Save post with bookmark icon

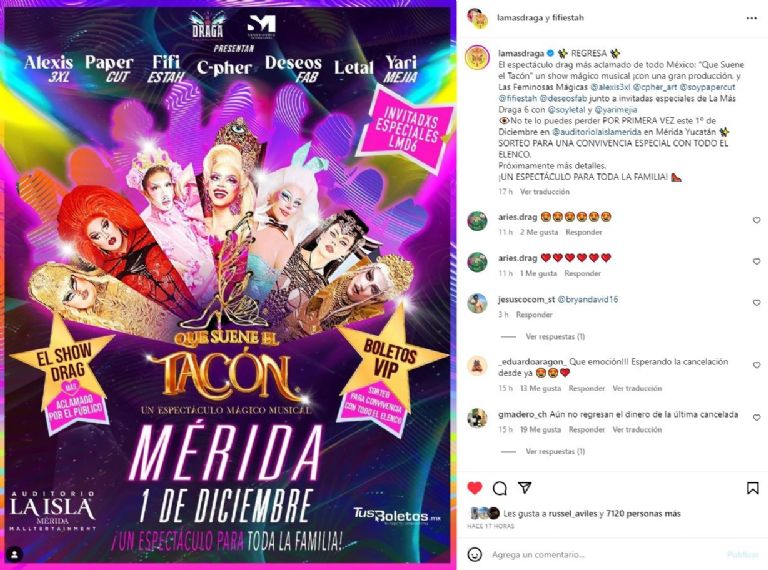click(752, 488)
